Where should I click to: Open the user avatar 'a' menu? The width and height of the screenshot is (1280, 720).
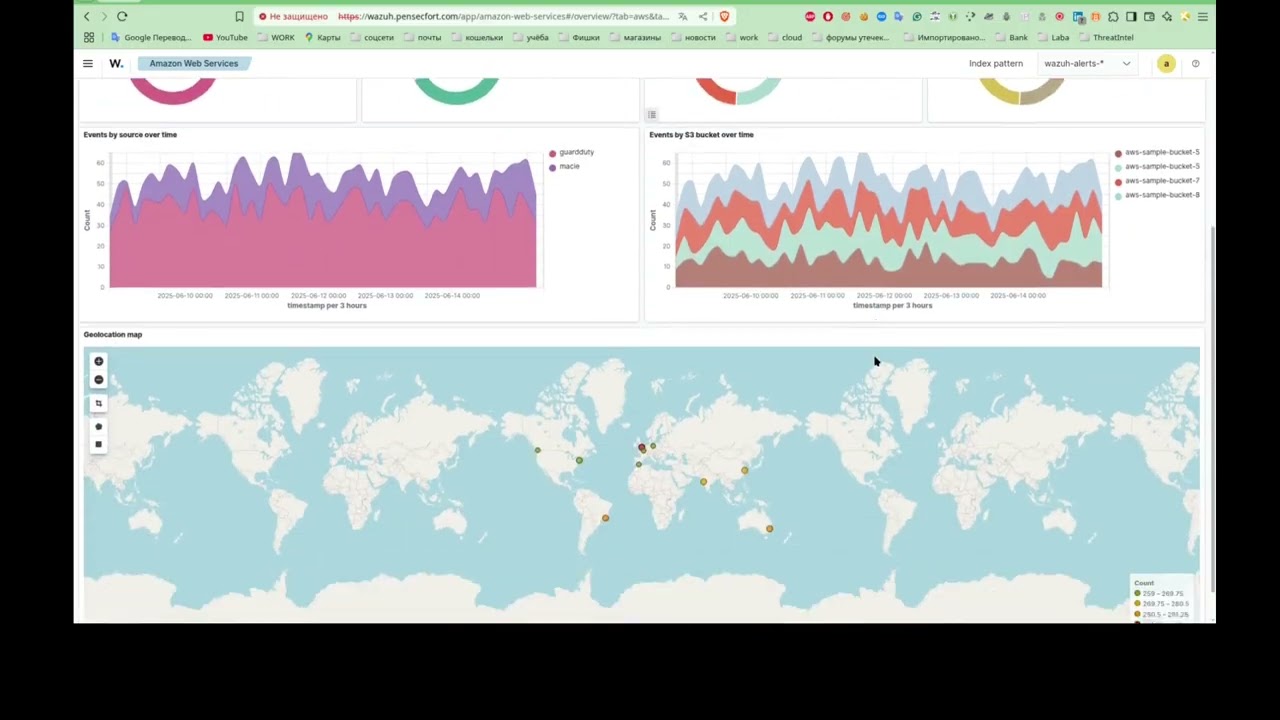tap(1166, 63)
